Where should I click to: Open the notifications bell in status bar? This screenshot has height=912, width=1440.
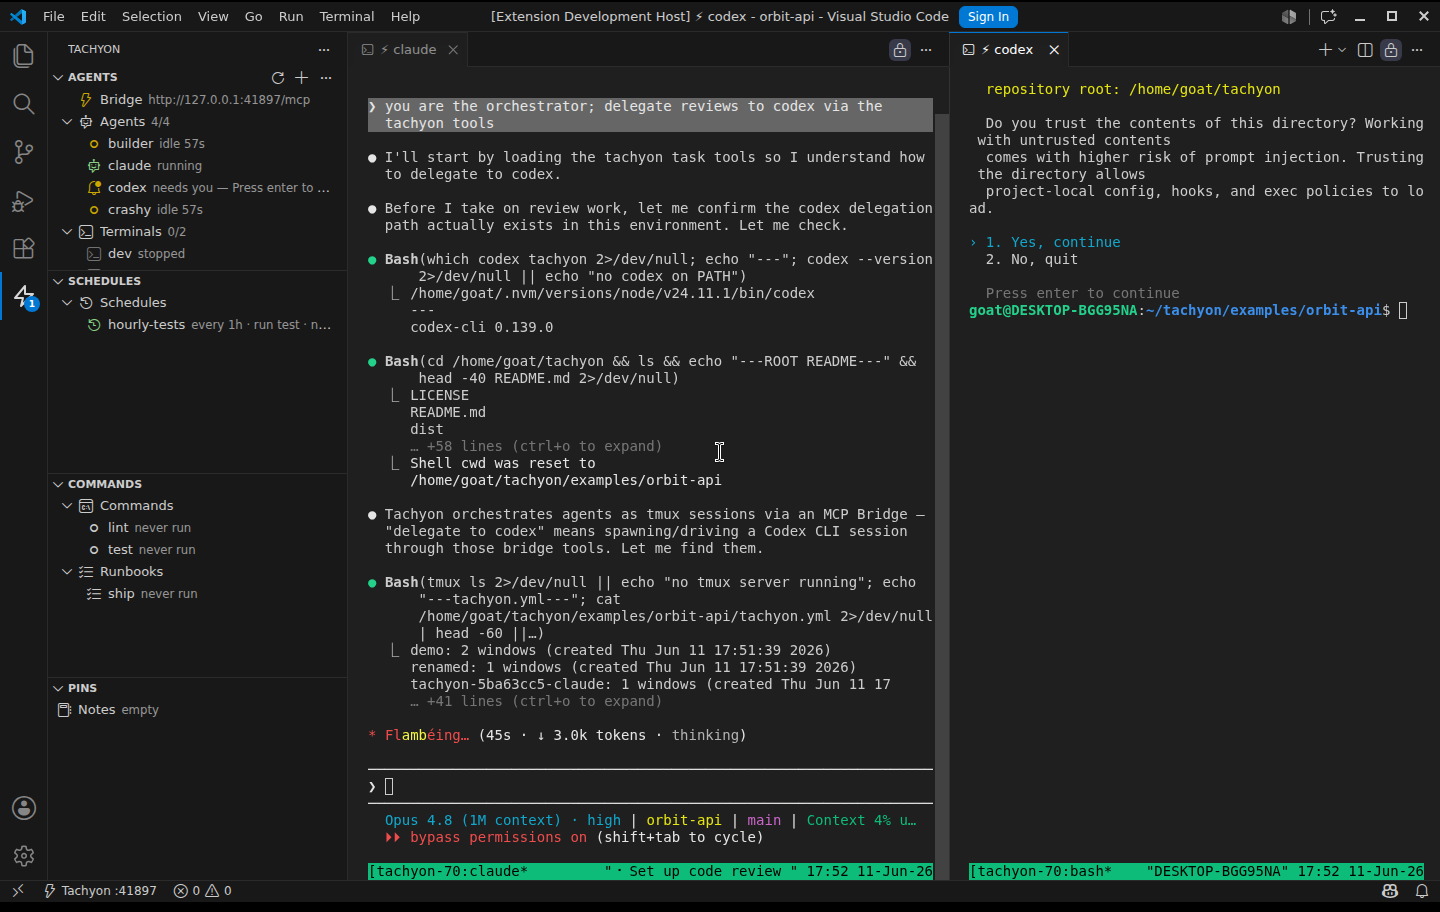1421,890
